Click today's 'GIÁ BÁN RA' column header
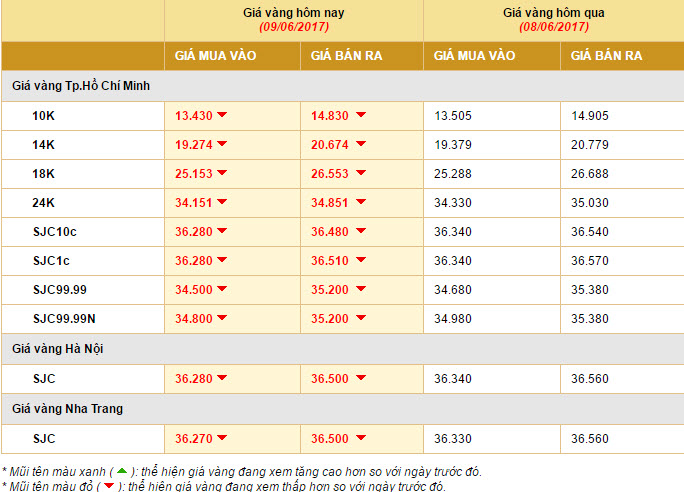This screenshot has width=684, height=492. click(346, 55)
